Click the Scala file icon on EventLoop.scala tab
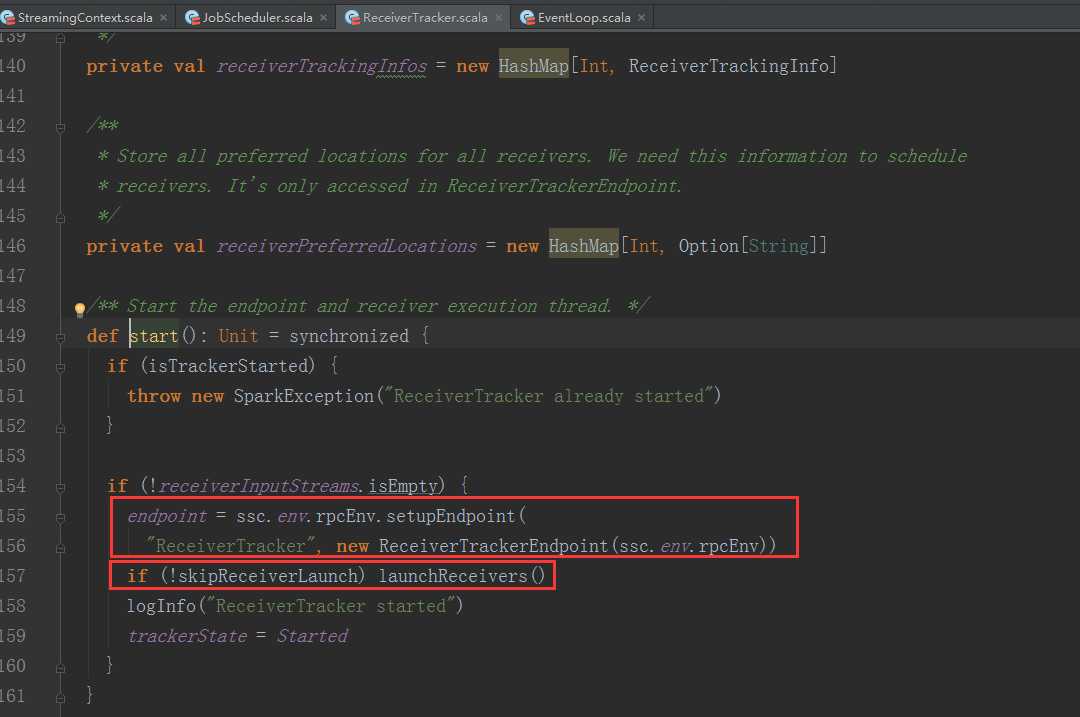 528,18
